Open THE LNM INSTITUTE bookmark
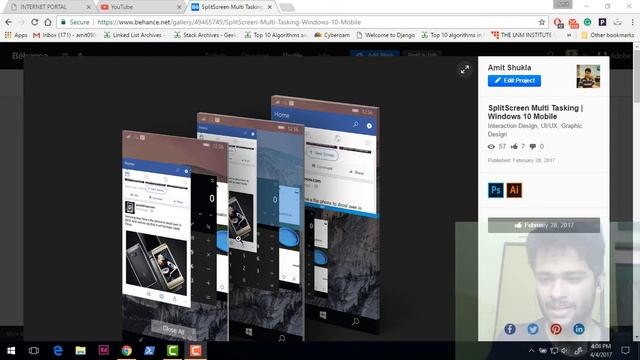The image size is (640, 360). point(521,35)
